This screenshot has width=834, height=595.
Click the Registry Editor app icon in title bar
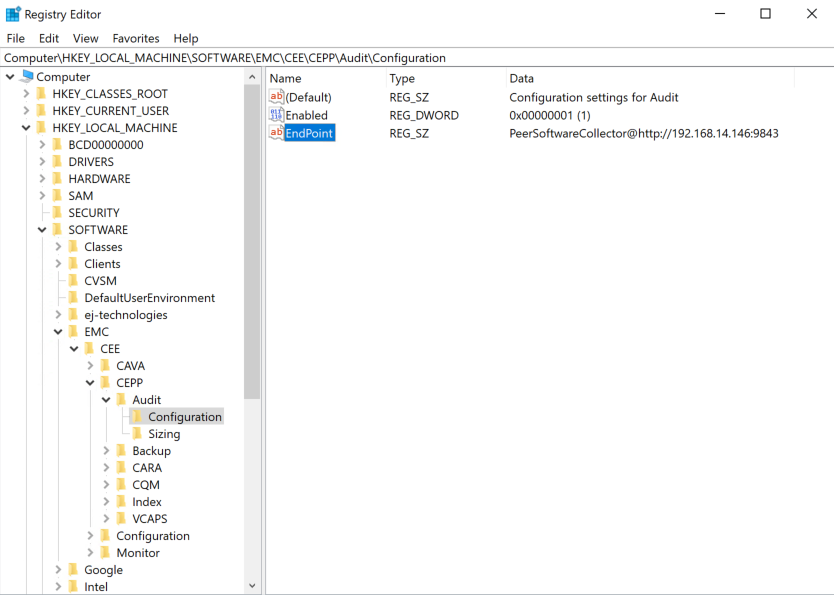(x=13, y=14)
